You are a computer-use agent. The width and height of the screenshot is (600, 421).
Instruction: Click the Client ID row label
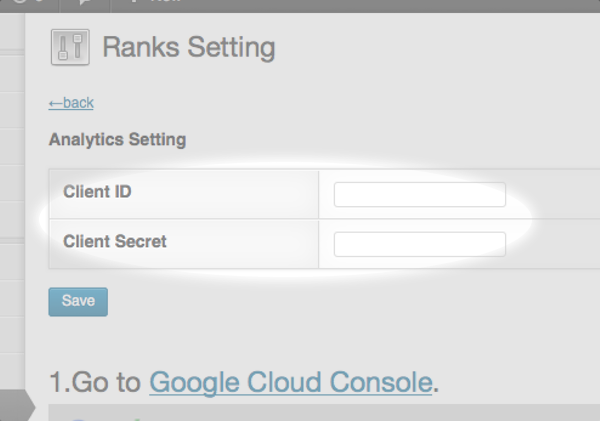coord(97,192)
